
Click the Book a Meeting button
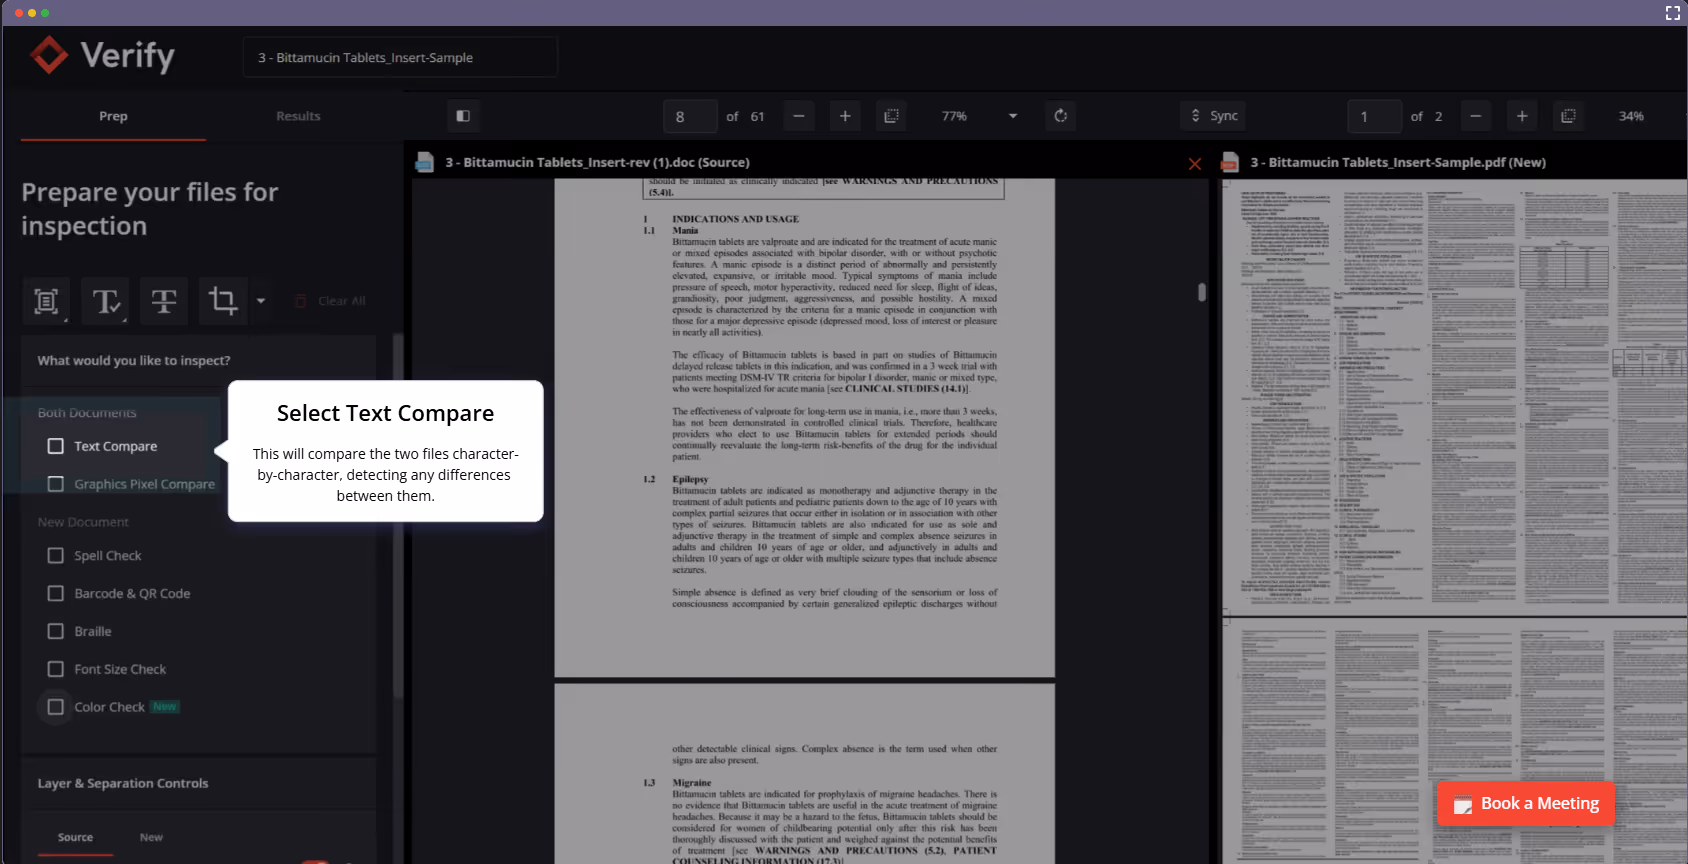coord(1526,804)
